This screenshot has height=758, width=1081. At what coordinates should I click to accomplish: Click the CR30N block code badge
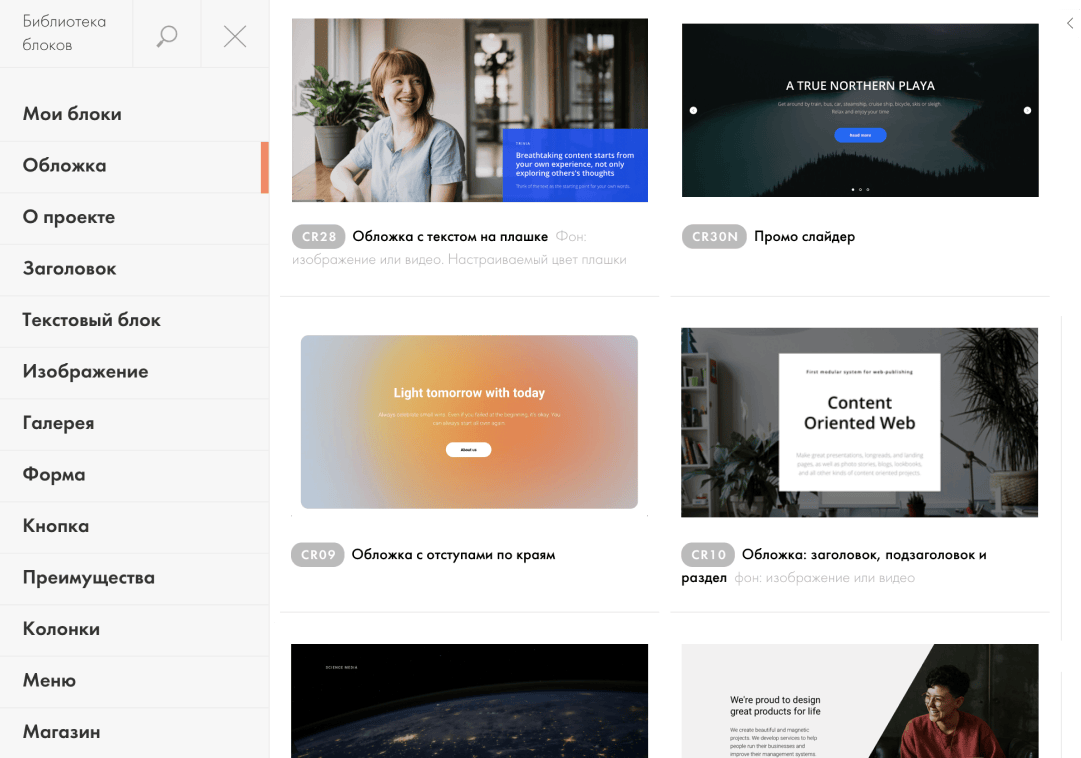click(x=714, y=237)
